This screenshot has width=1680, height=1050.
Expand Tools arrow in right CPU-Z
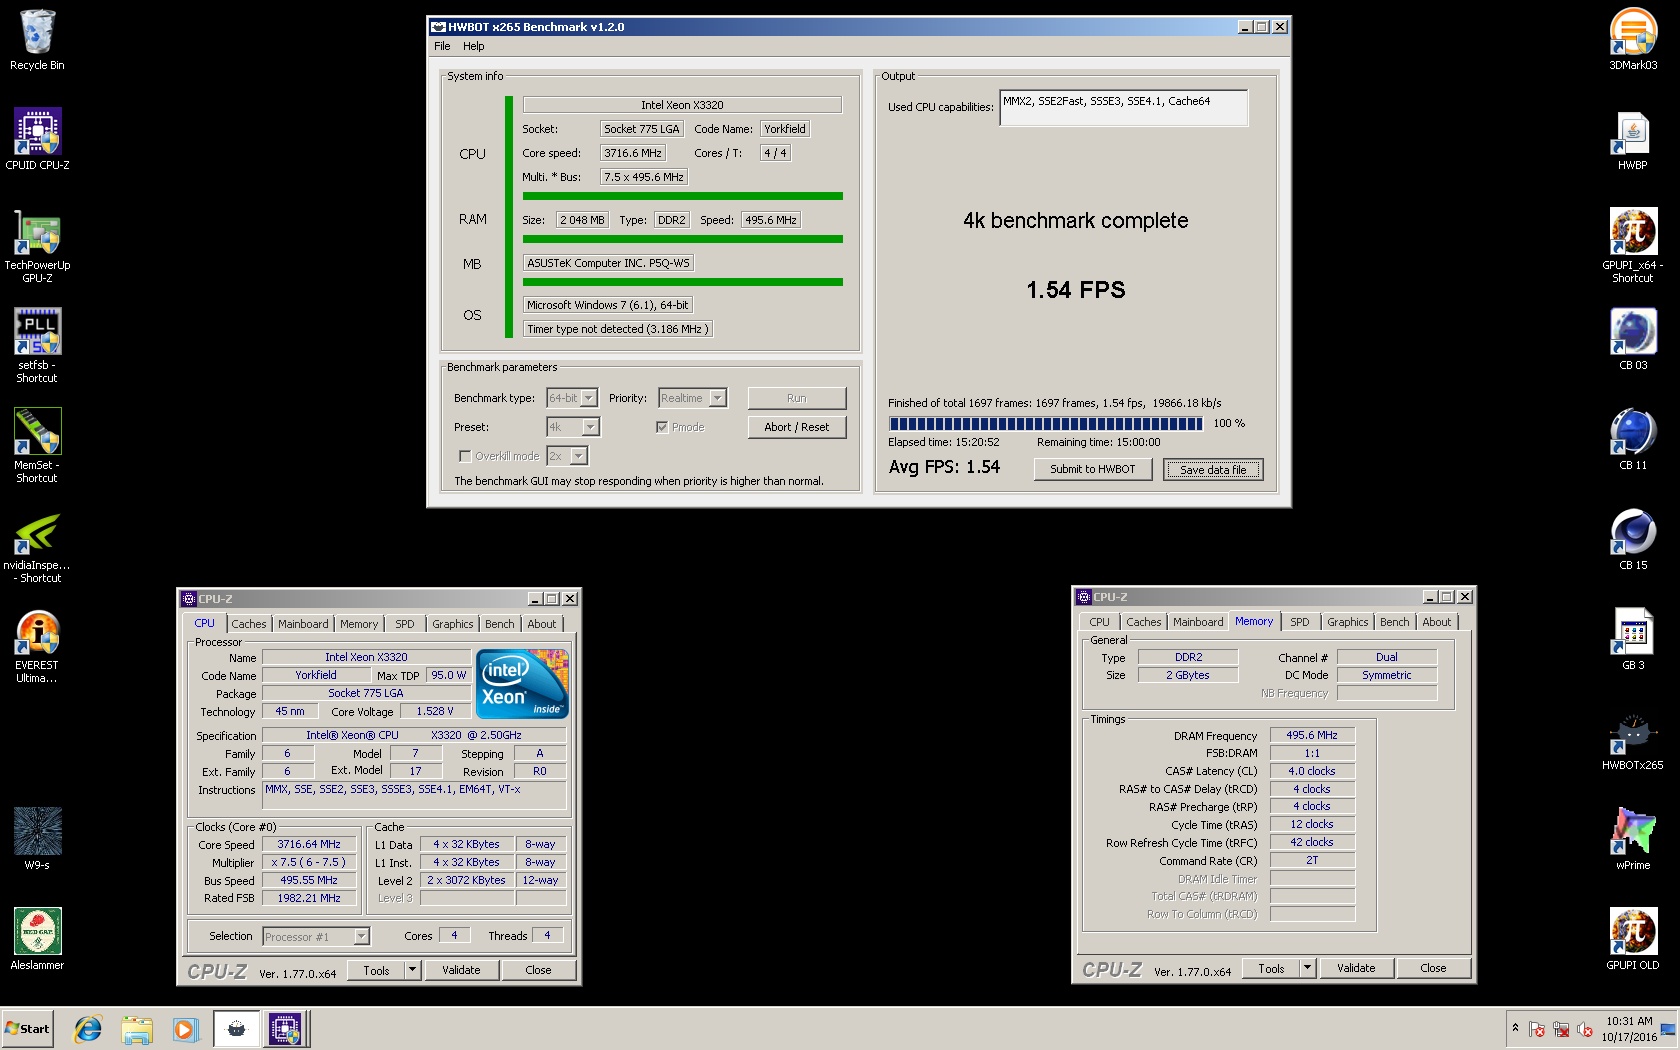click(1307, 968)
